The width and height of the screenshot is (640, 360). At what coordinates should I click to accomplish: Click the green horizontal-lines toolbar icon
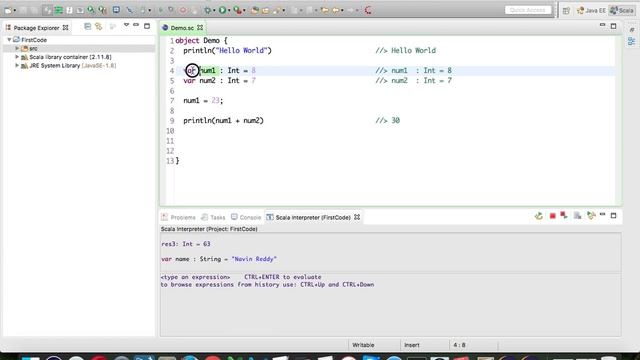coord(58,10)
